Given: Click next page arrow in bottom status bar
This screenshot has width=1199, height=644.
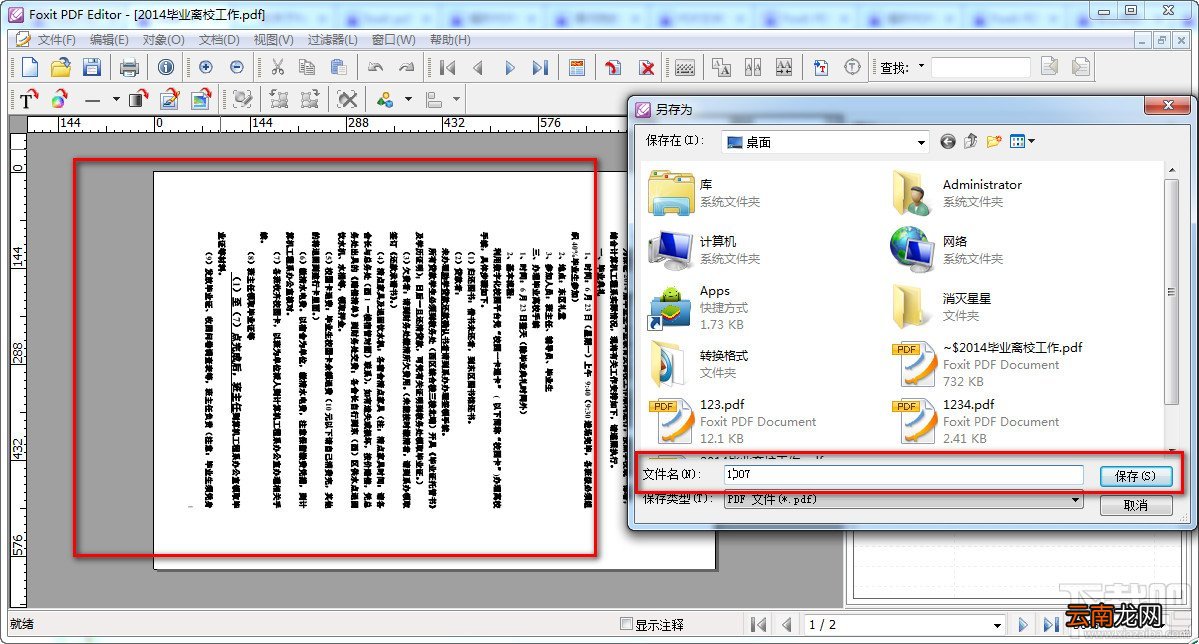Looking at the screenshot, I should (x=1022, y=625).
